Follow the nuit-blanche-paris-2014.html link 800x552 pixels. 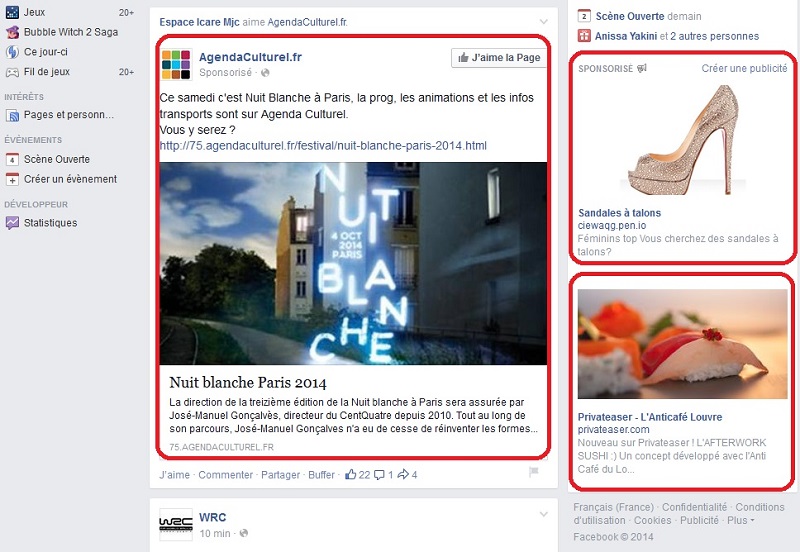tap(323, 146)
